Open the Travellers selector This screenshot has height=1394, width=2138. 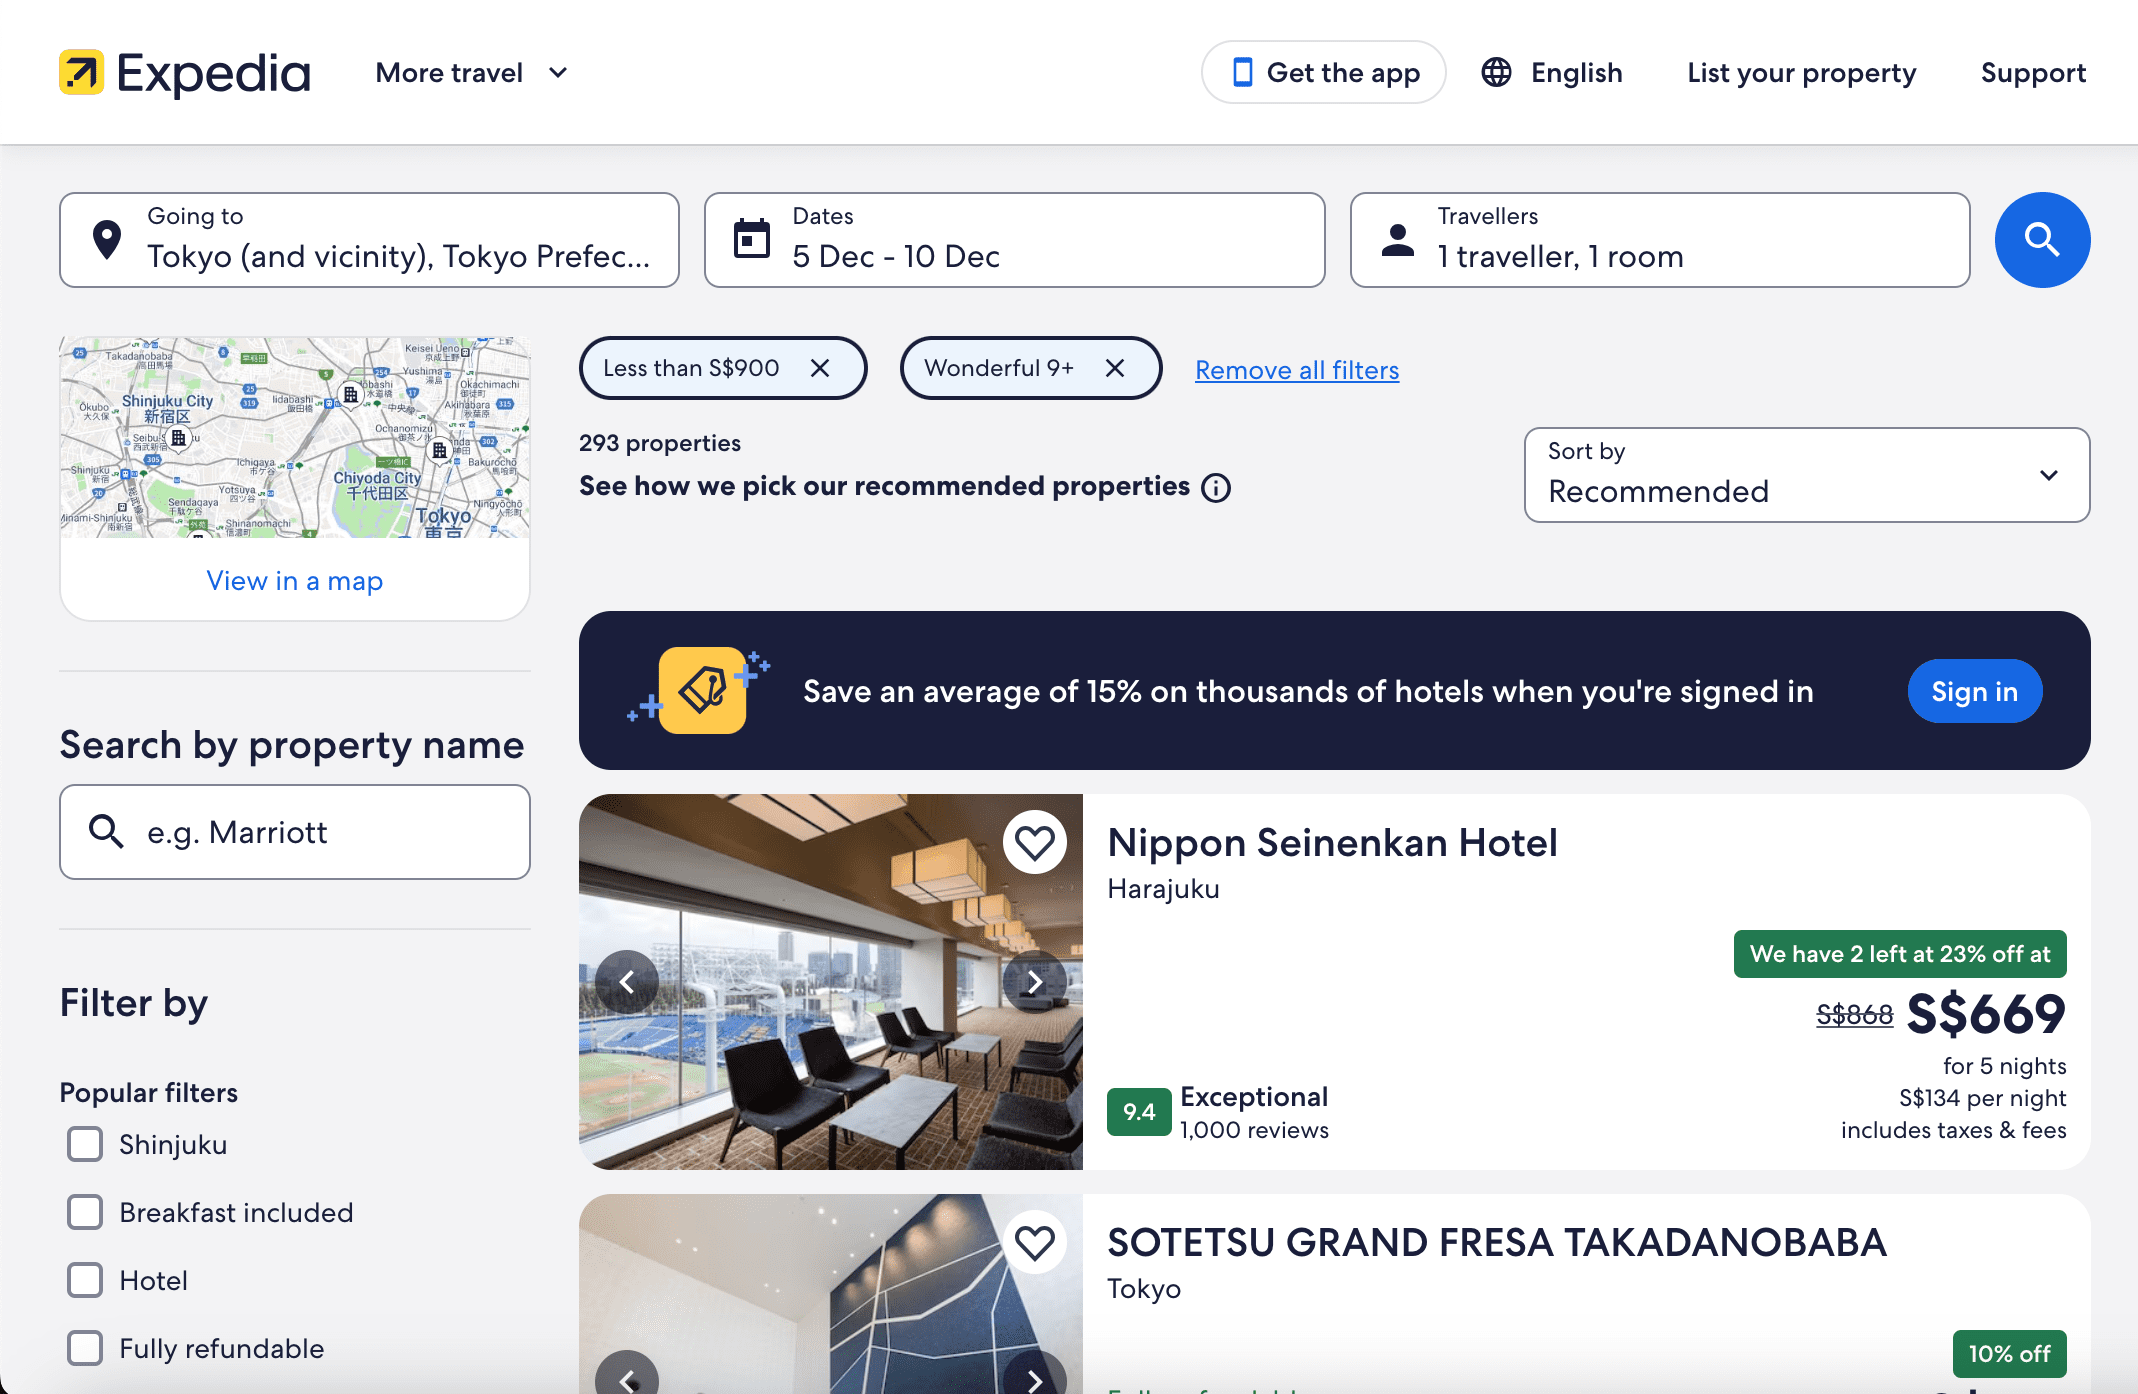(1659, 240)
